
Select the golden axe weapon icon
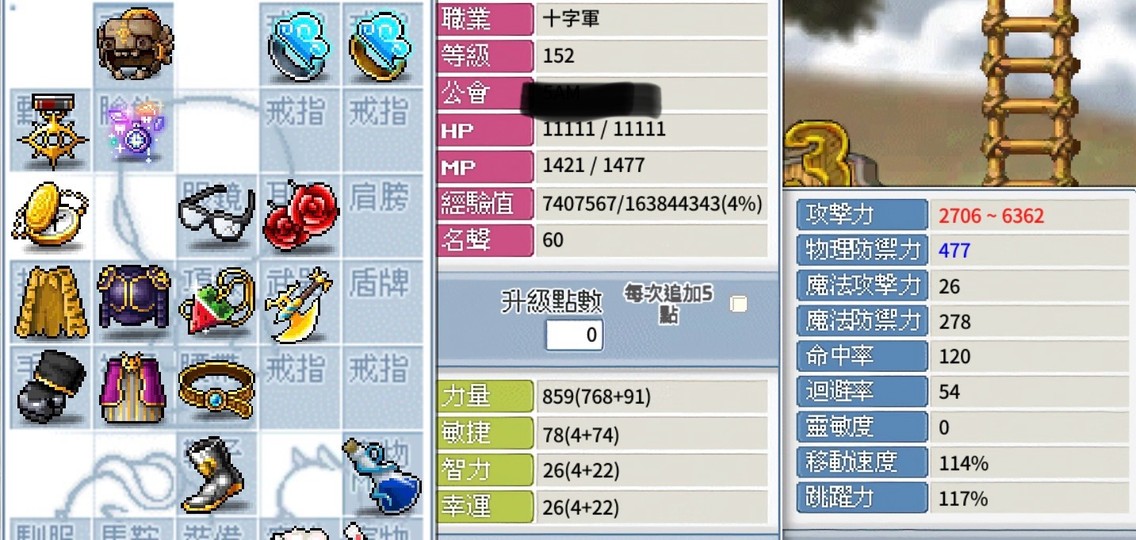tap(298, 304)
